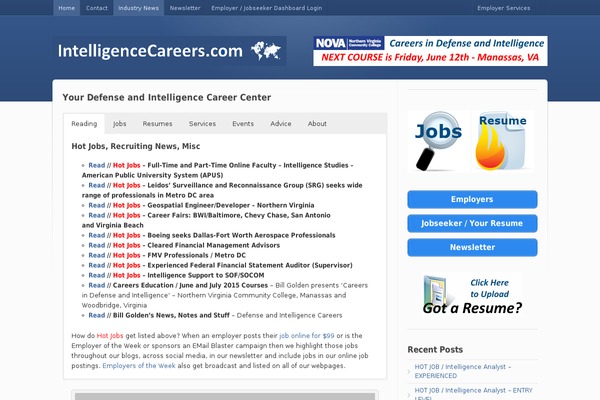Click the Jobseeker / Your Resume button
The image size is (600, 400).
click(x=472, y=224)
